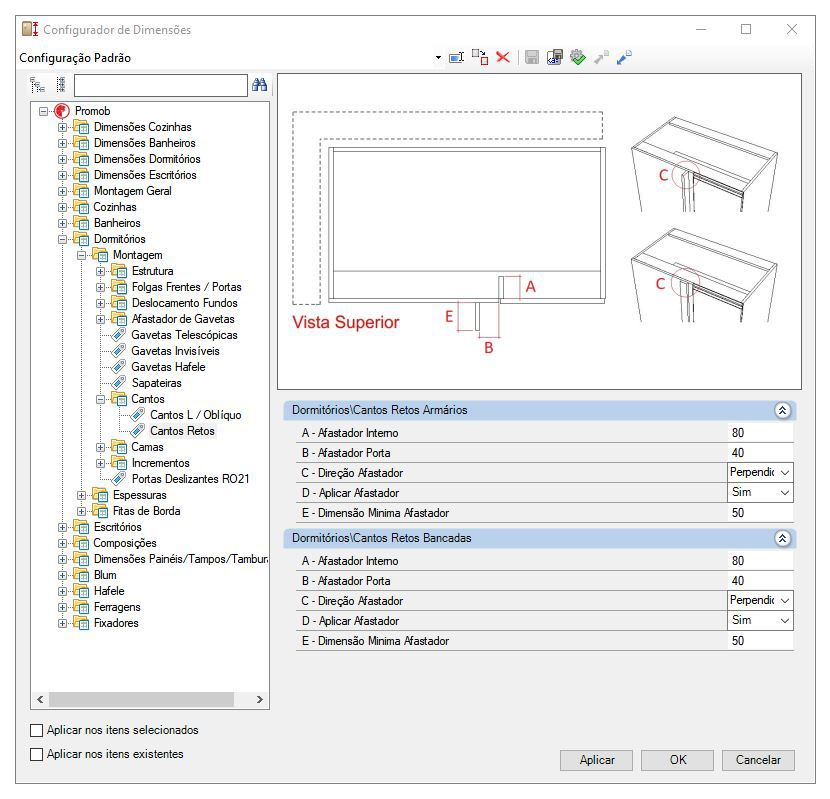This screenshot has height=799, width=830.
Task: Click the tree's horizontal scrollbar right arrow
Action: pos(259,699)
